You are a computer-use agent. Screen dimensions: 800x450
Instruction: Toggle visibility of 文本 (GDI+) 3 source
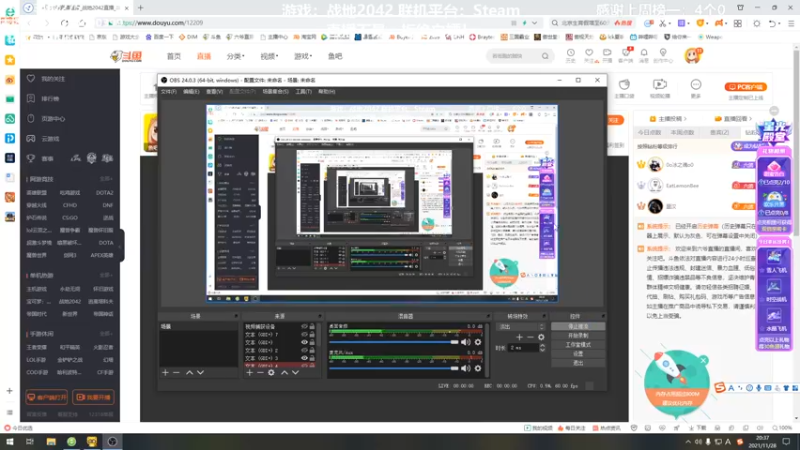(304, 358)
